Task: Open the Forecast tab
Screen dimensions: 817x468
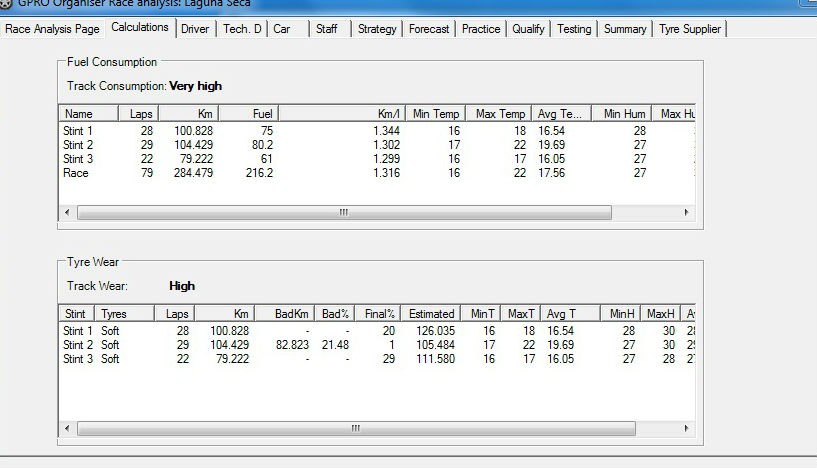Action: [429, 29]
